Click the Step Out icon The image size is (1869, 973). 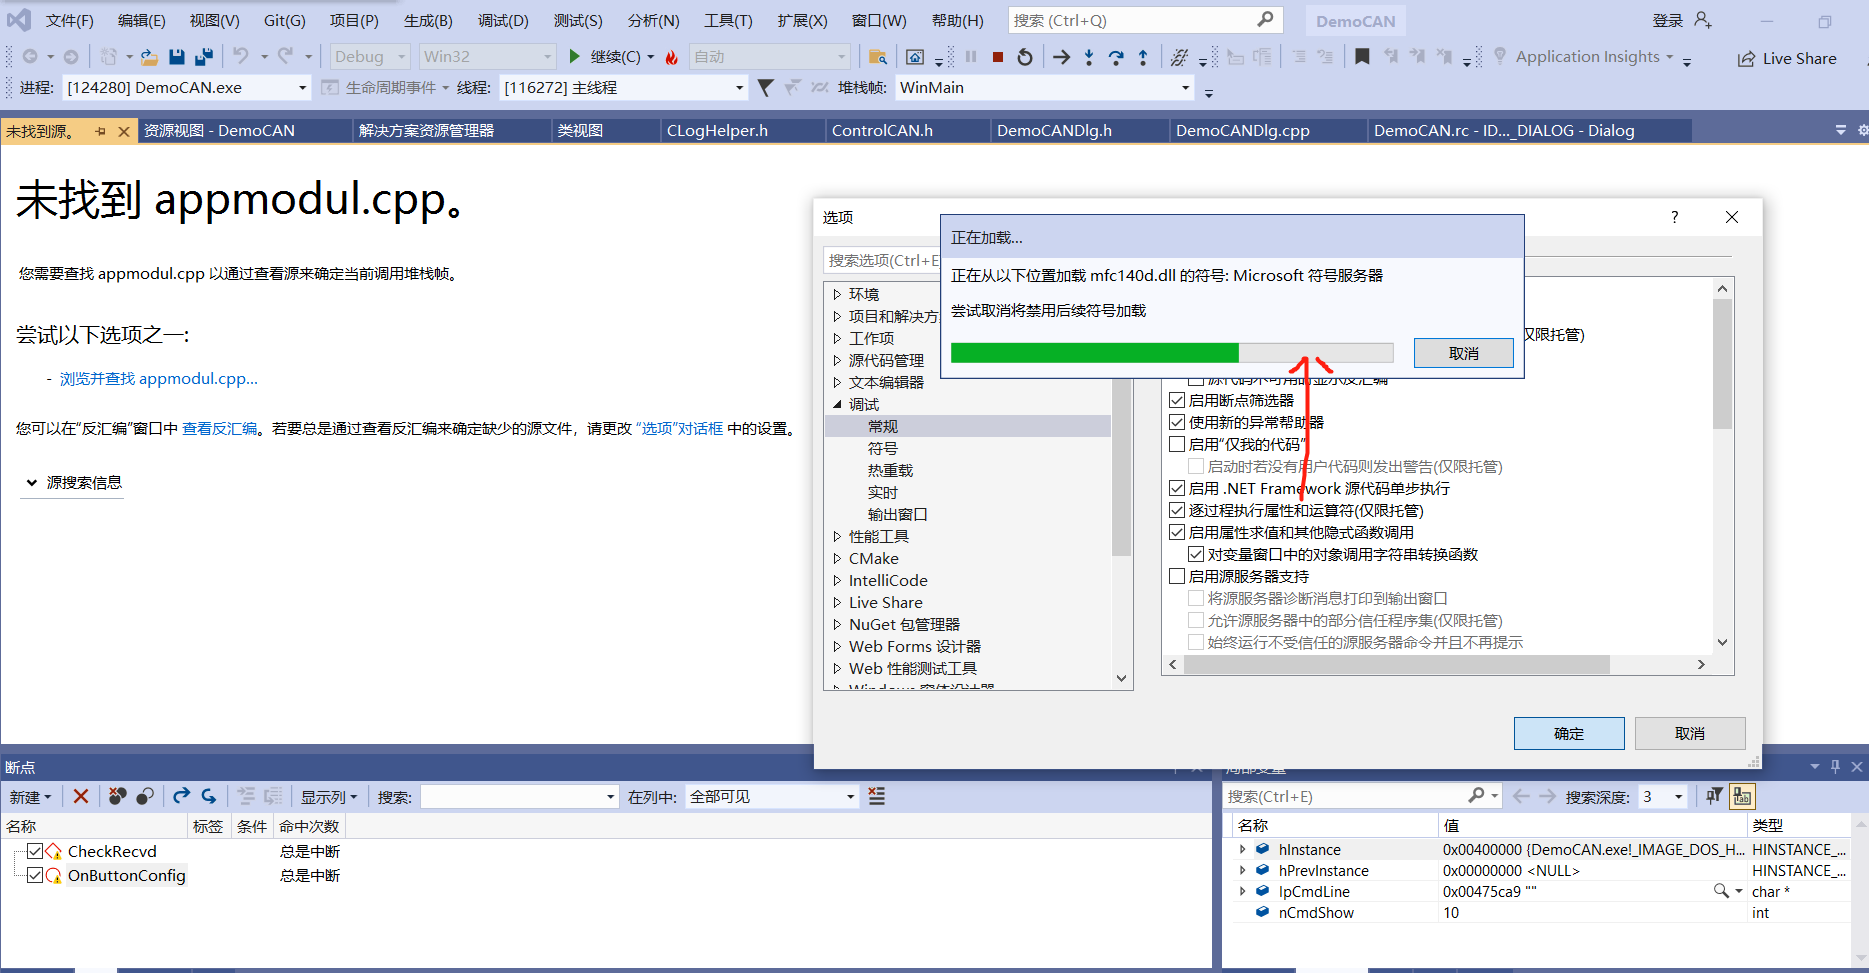pos(1143,56)
